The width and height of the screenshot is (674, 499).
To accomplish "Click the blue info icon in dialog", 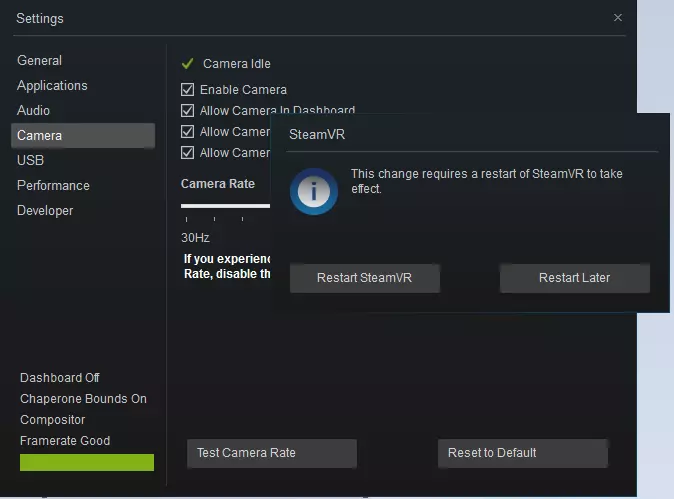I will click(314, 191).
